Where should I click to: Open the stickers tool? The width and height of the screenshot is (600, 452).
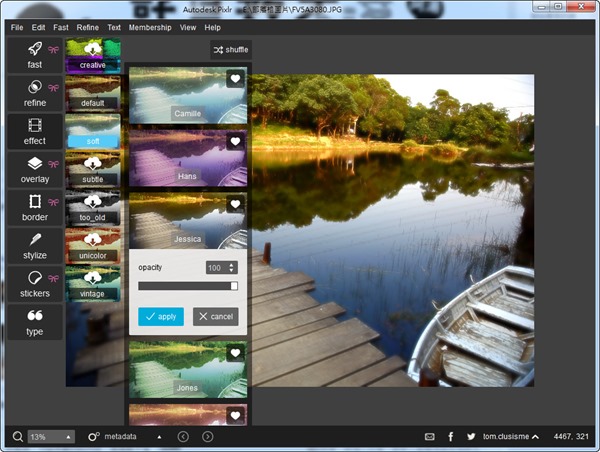point(34,283)
